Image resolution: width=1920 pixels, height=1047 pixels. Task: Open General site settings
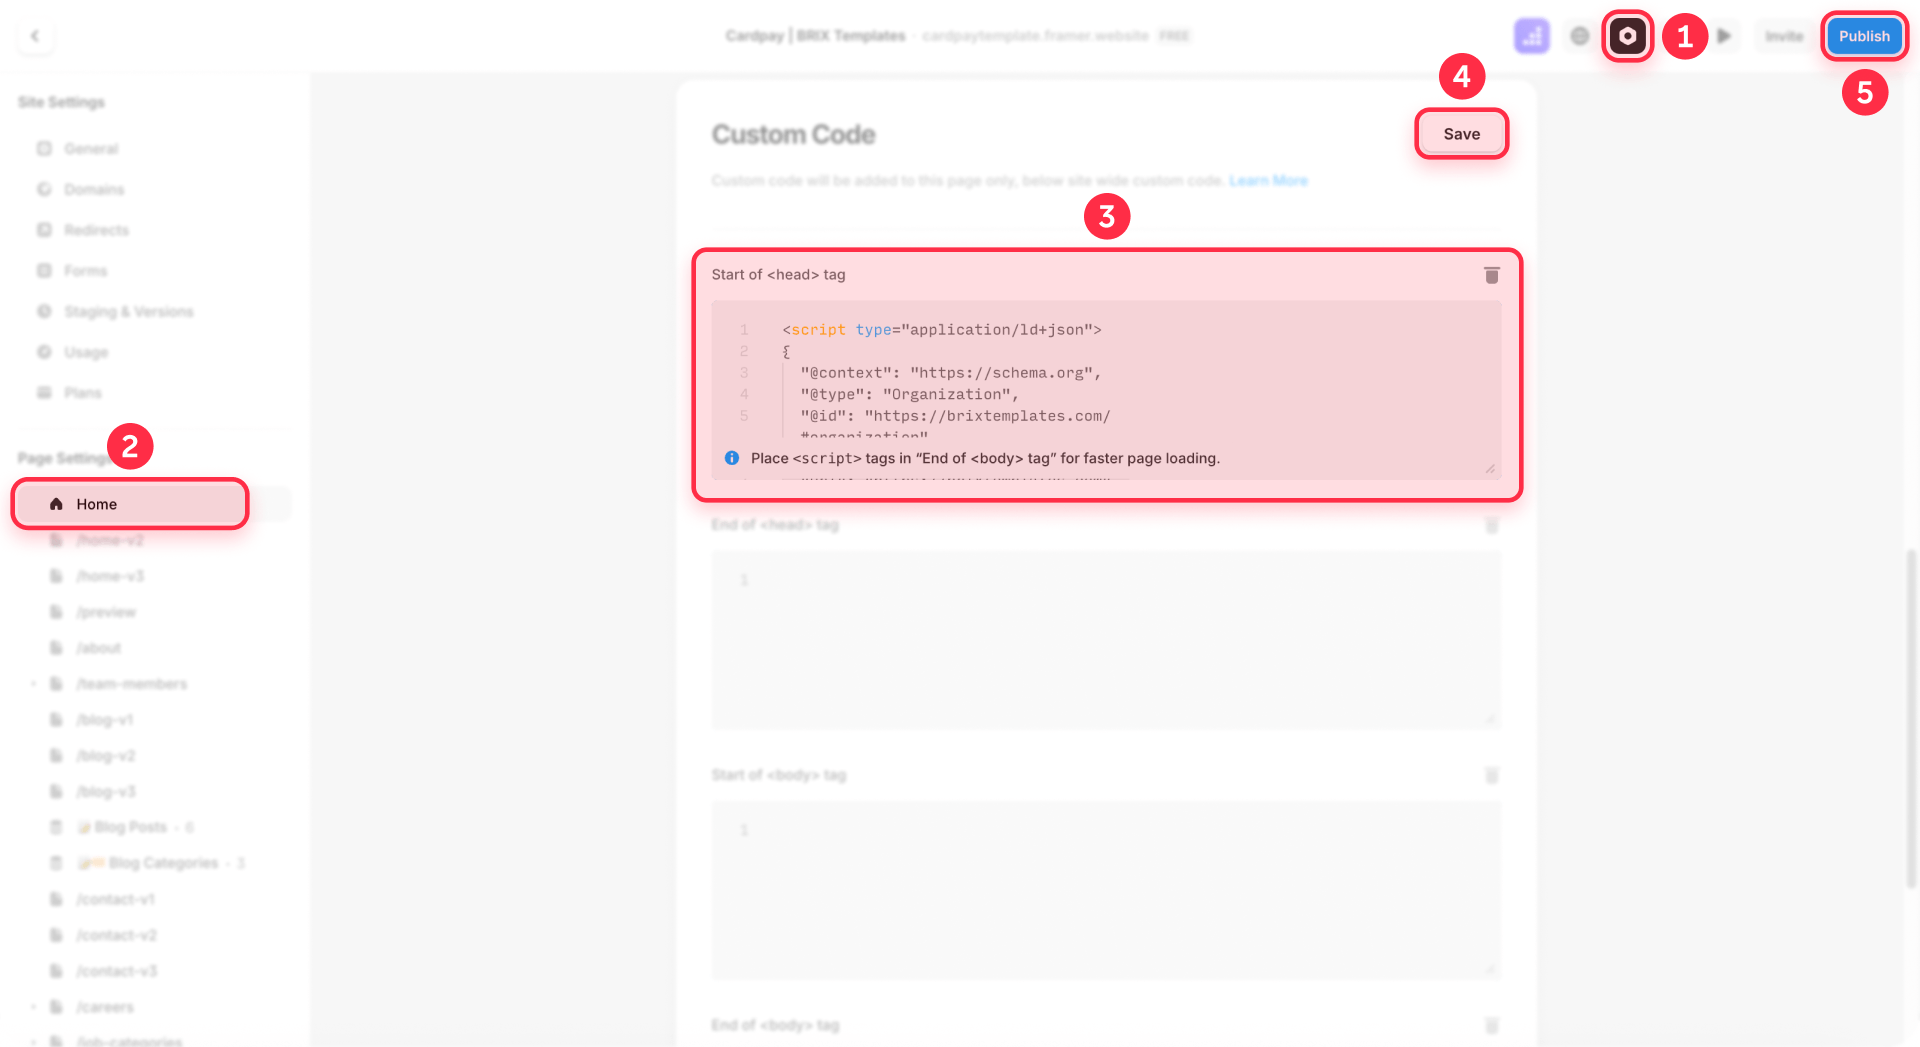pos(91,148)
